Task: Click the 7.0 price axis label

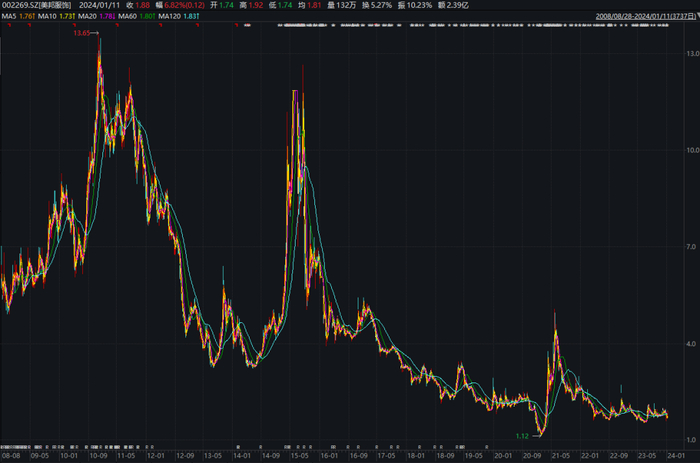Action: tap(691, 247)
